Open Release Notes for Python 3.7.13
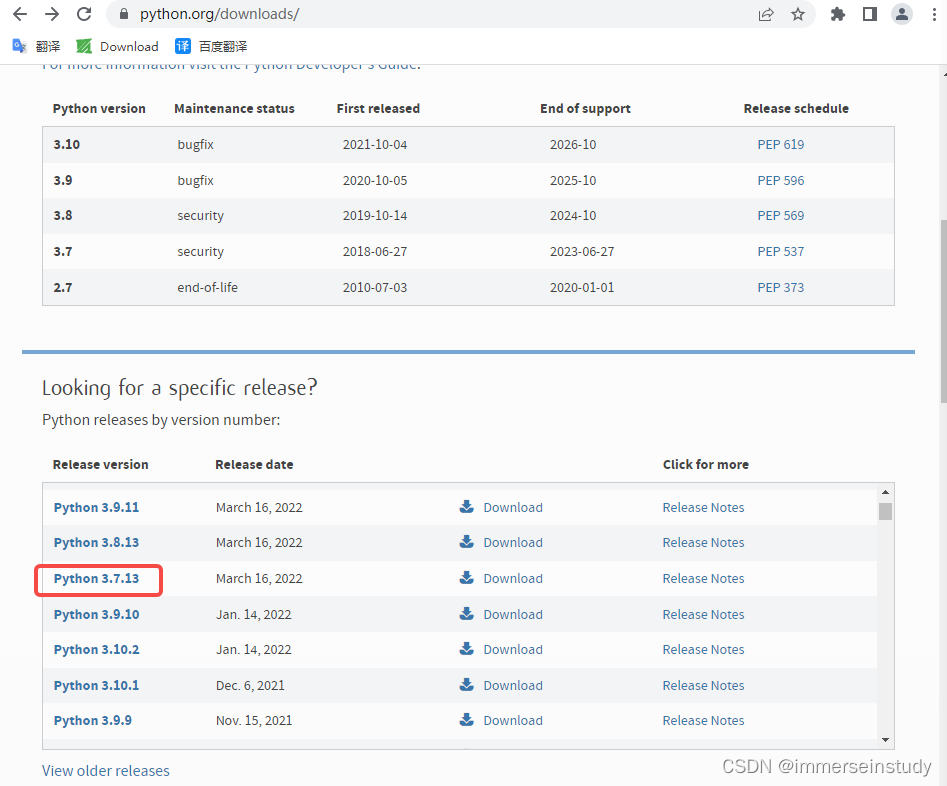Screen dimensions: 947x786 703,579
